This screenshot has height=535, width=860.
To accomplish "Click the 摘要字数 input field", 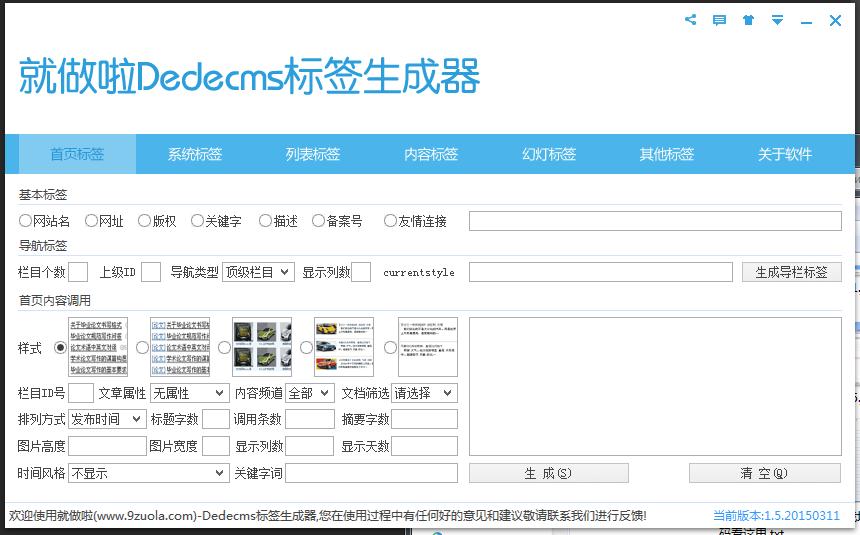I will (425, 419).
